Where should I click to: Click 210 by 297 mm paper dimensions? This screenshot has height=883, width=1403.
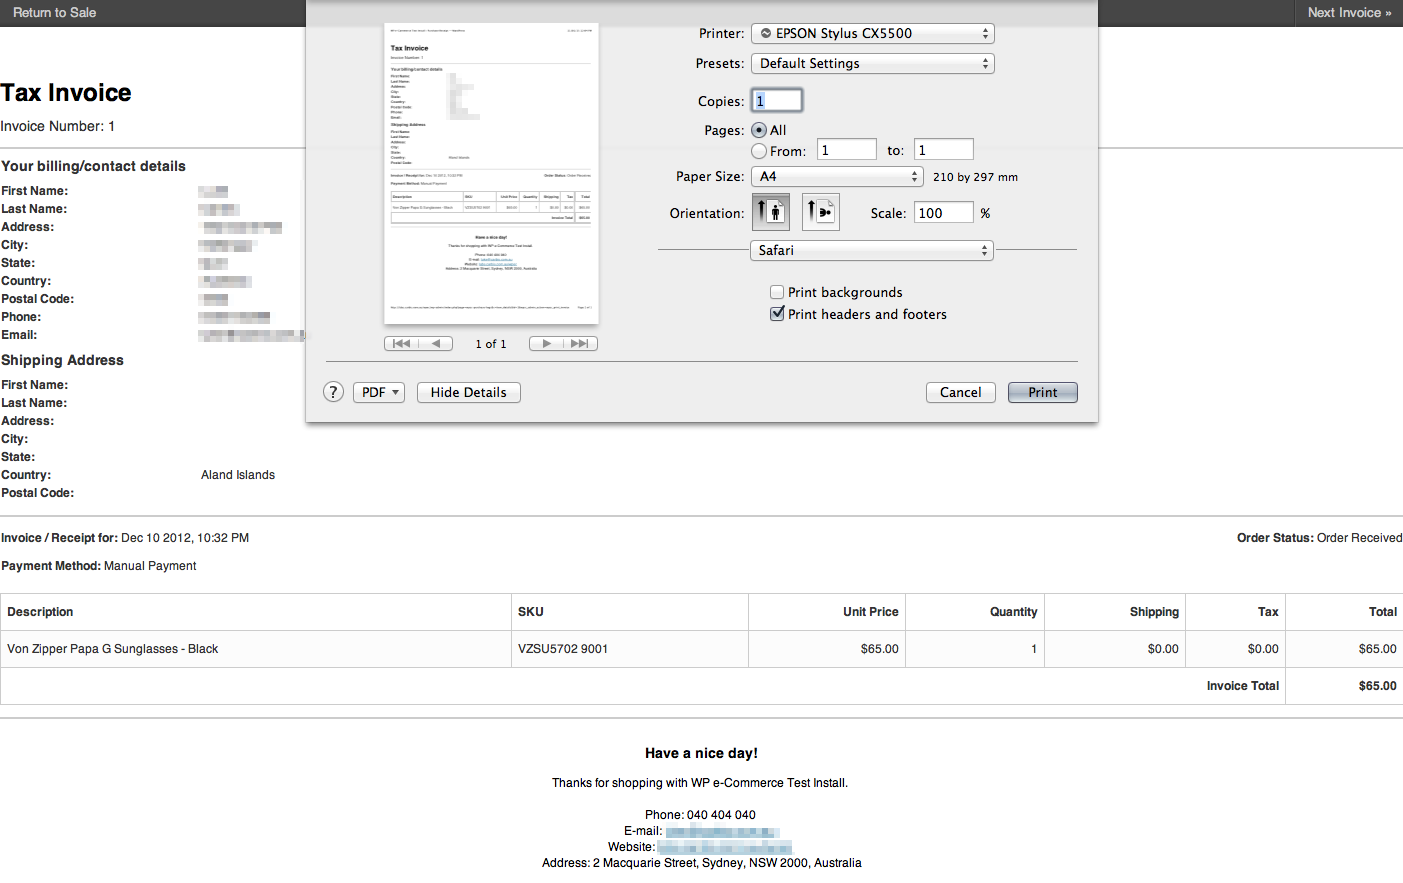(975, 177)
